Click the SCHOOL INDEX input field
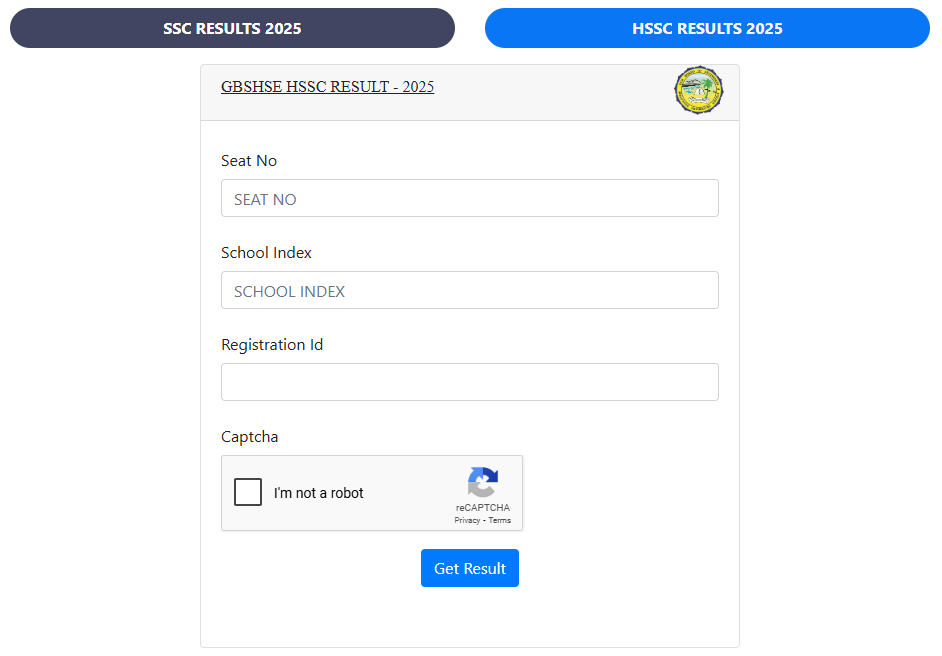This screenshot has width=942, height=656. point(469,290)
